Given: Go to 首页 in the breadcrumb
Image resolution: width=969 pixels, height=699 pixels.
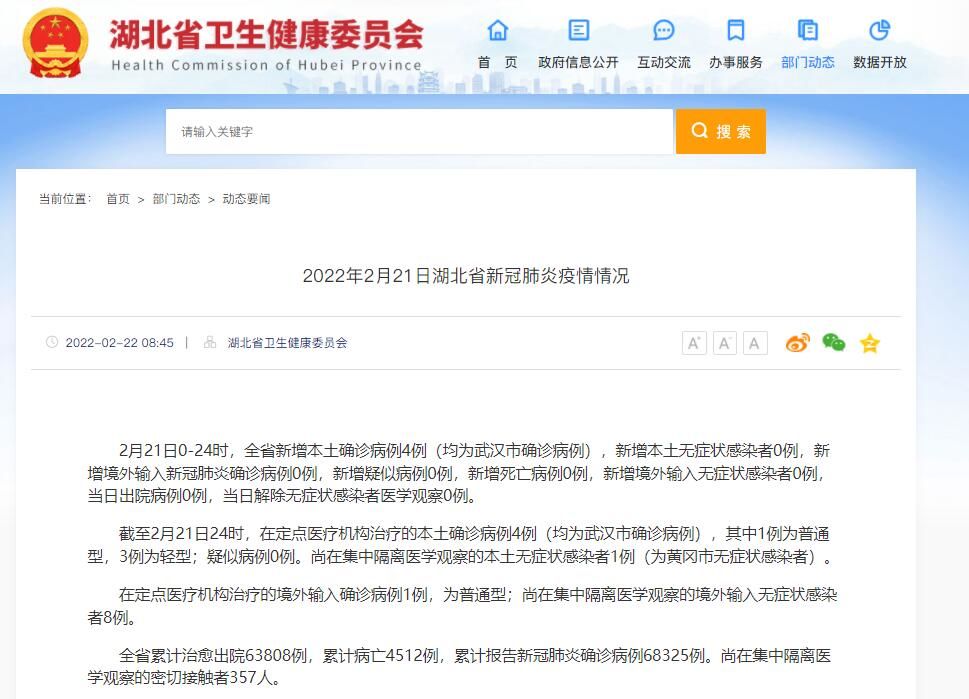Looking at the screenshot, I should 118,199.
